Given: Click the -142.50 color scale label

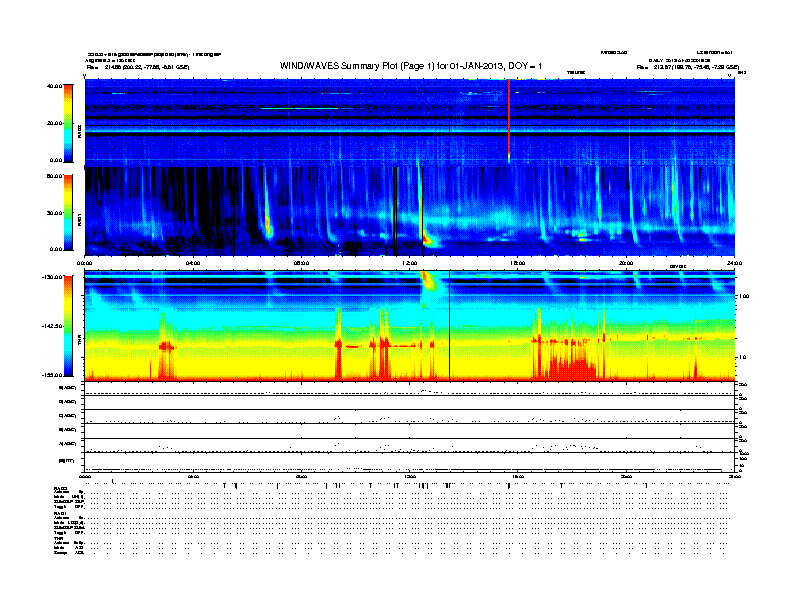Looking at the screenshot, I should coord(52,326).
